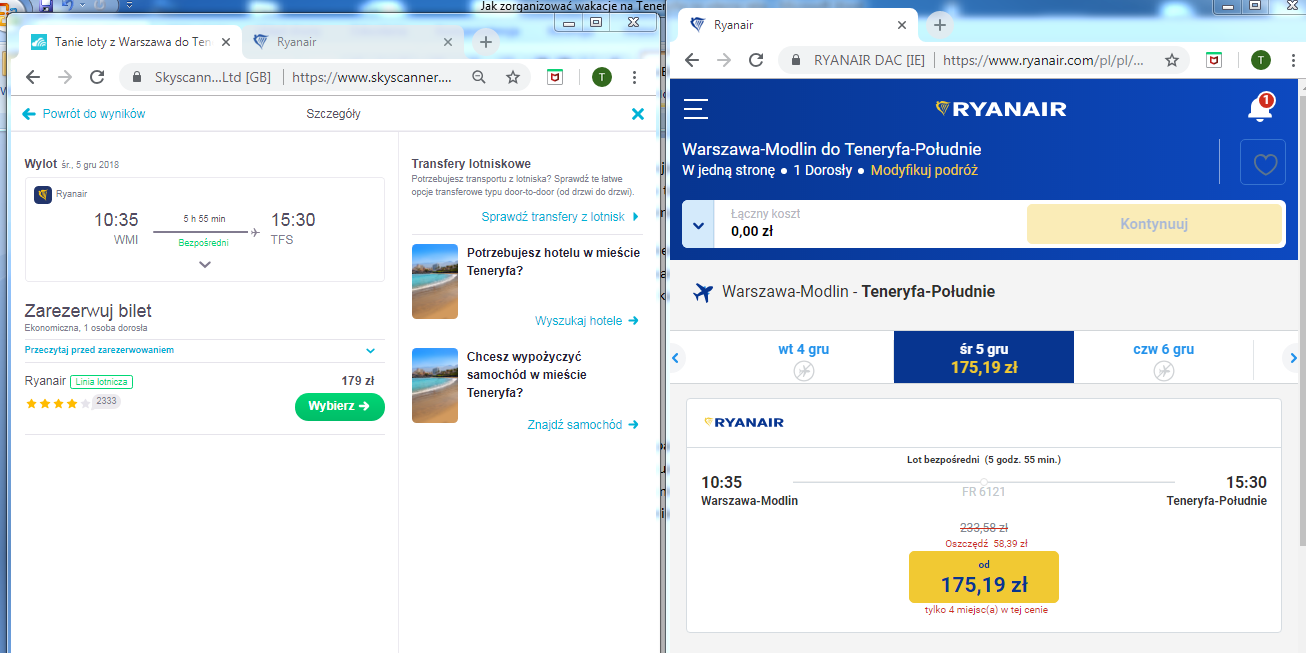Go back in Skyscanner browser window
Viewport: 1306px width, 653px height.
pyautogui.click(x=33, y=77)
